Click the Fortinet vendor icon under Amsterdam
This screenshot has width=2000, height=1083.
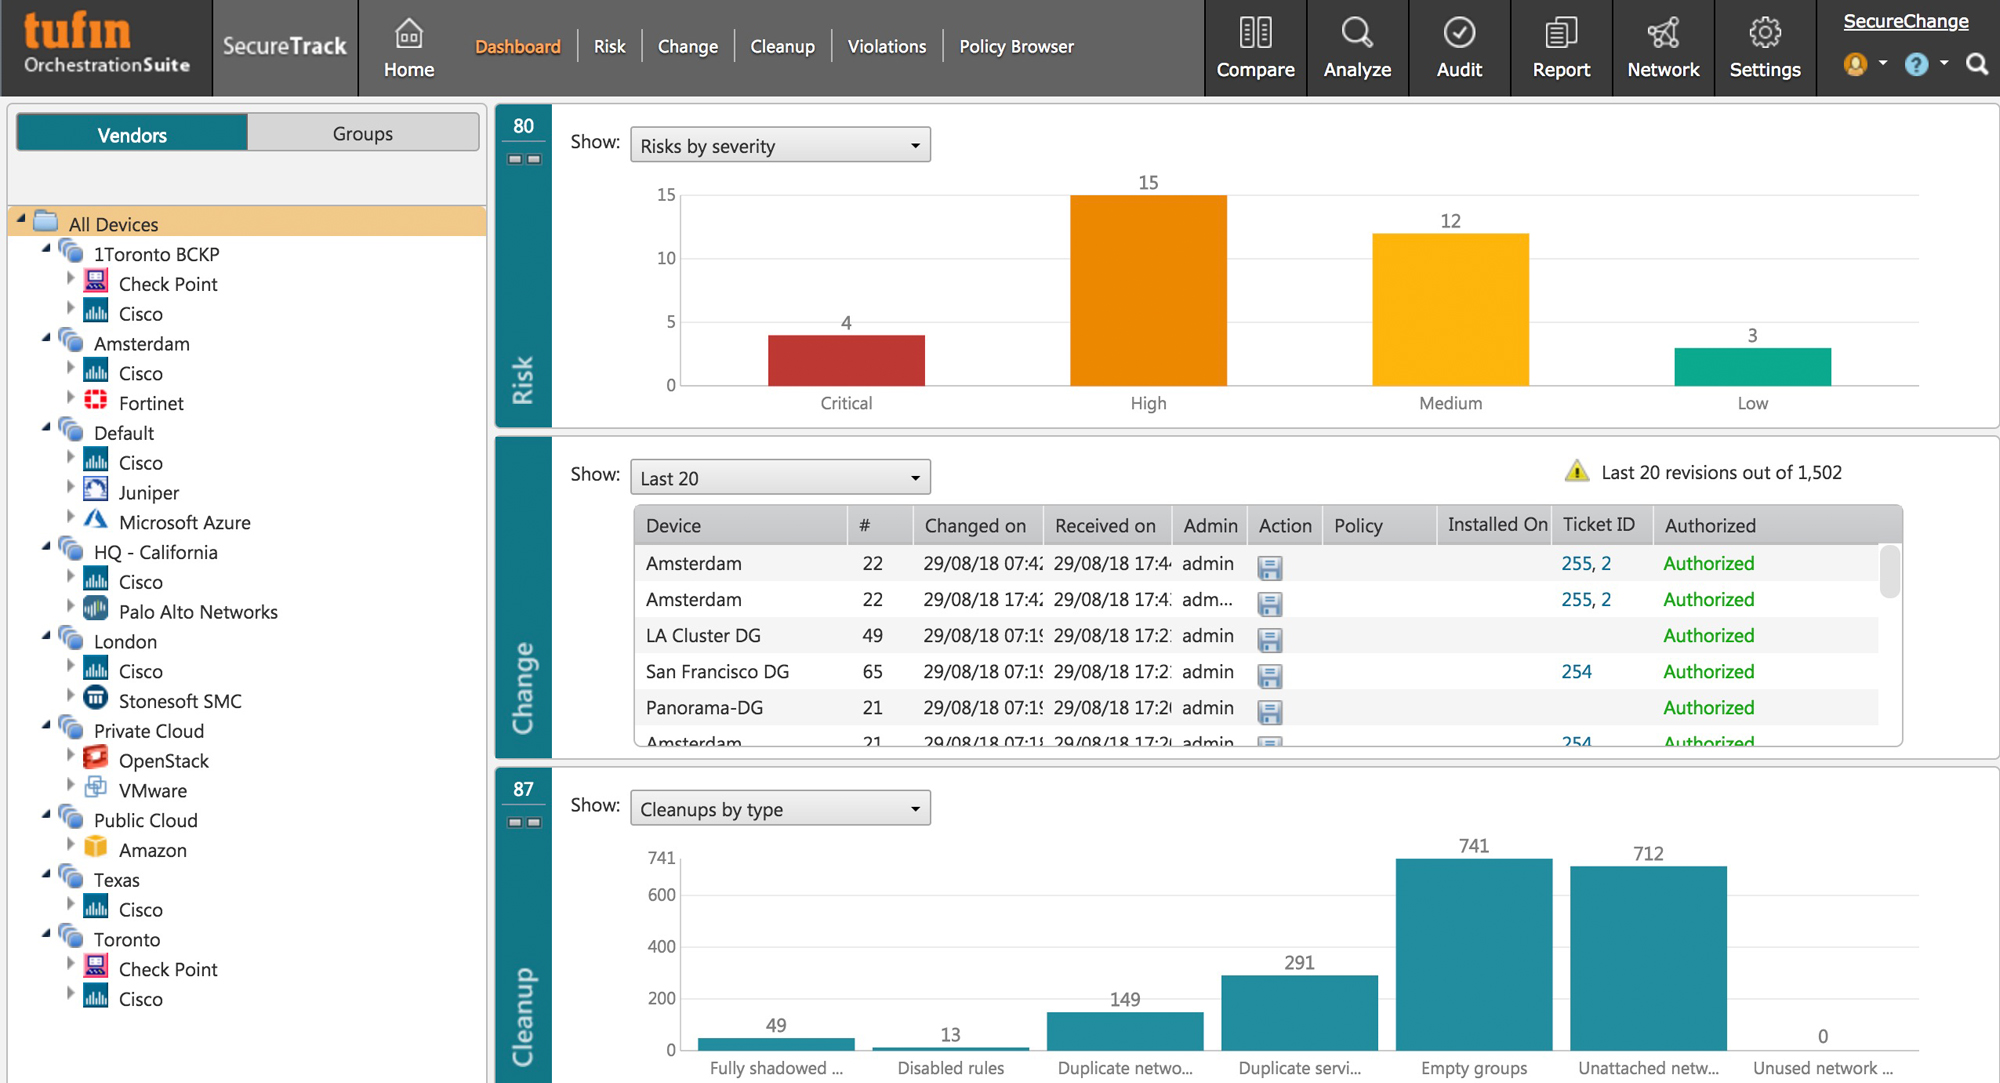coord(96,401)
